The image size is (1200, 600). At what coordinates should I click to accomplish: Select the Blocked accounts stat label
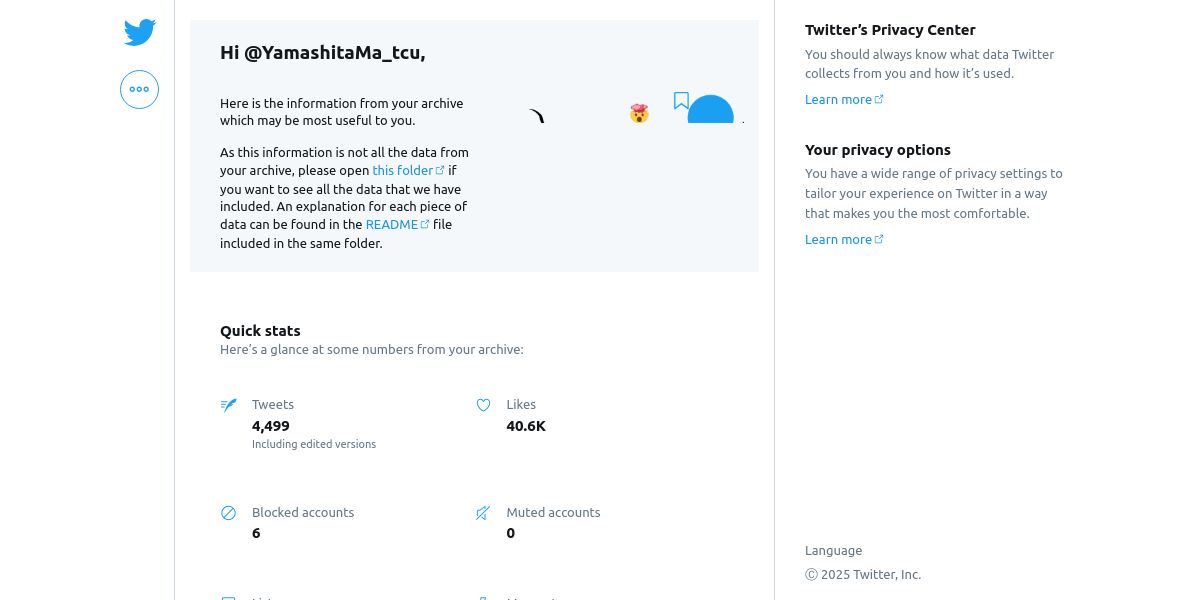(303, 512)
